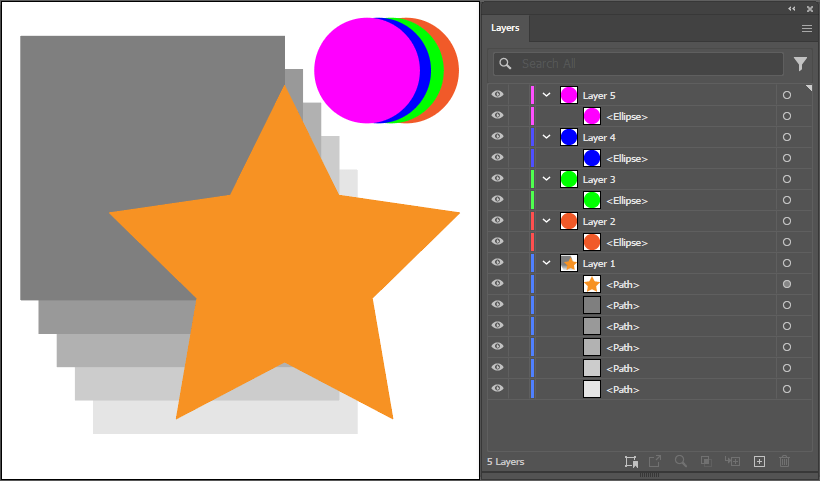The width and height of the screenshot is (820, 481).
Task: Collapse Layer 5 with its chevron
Action: [x=546, y=95]
